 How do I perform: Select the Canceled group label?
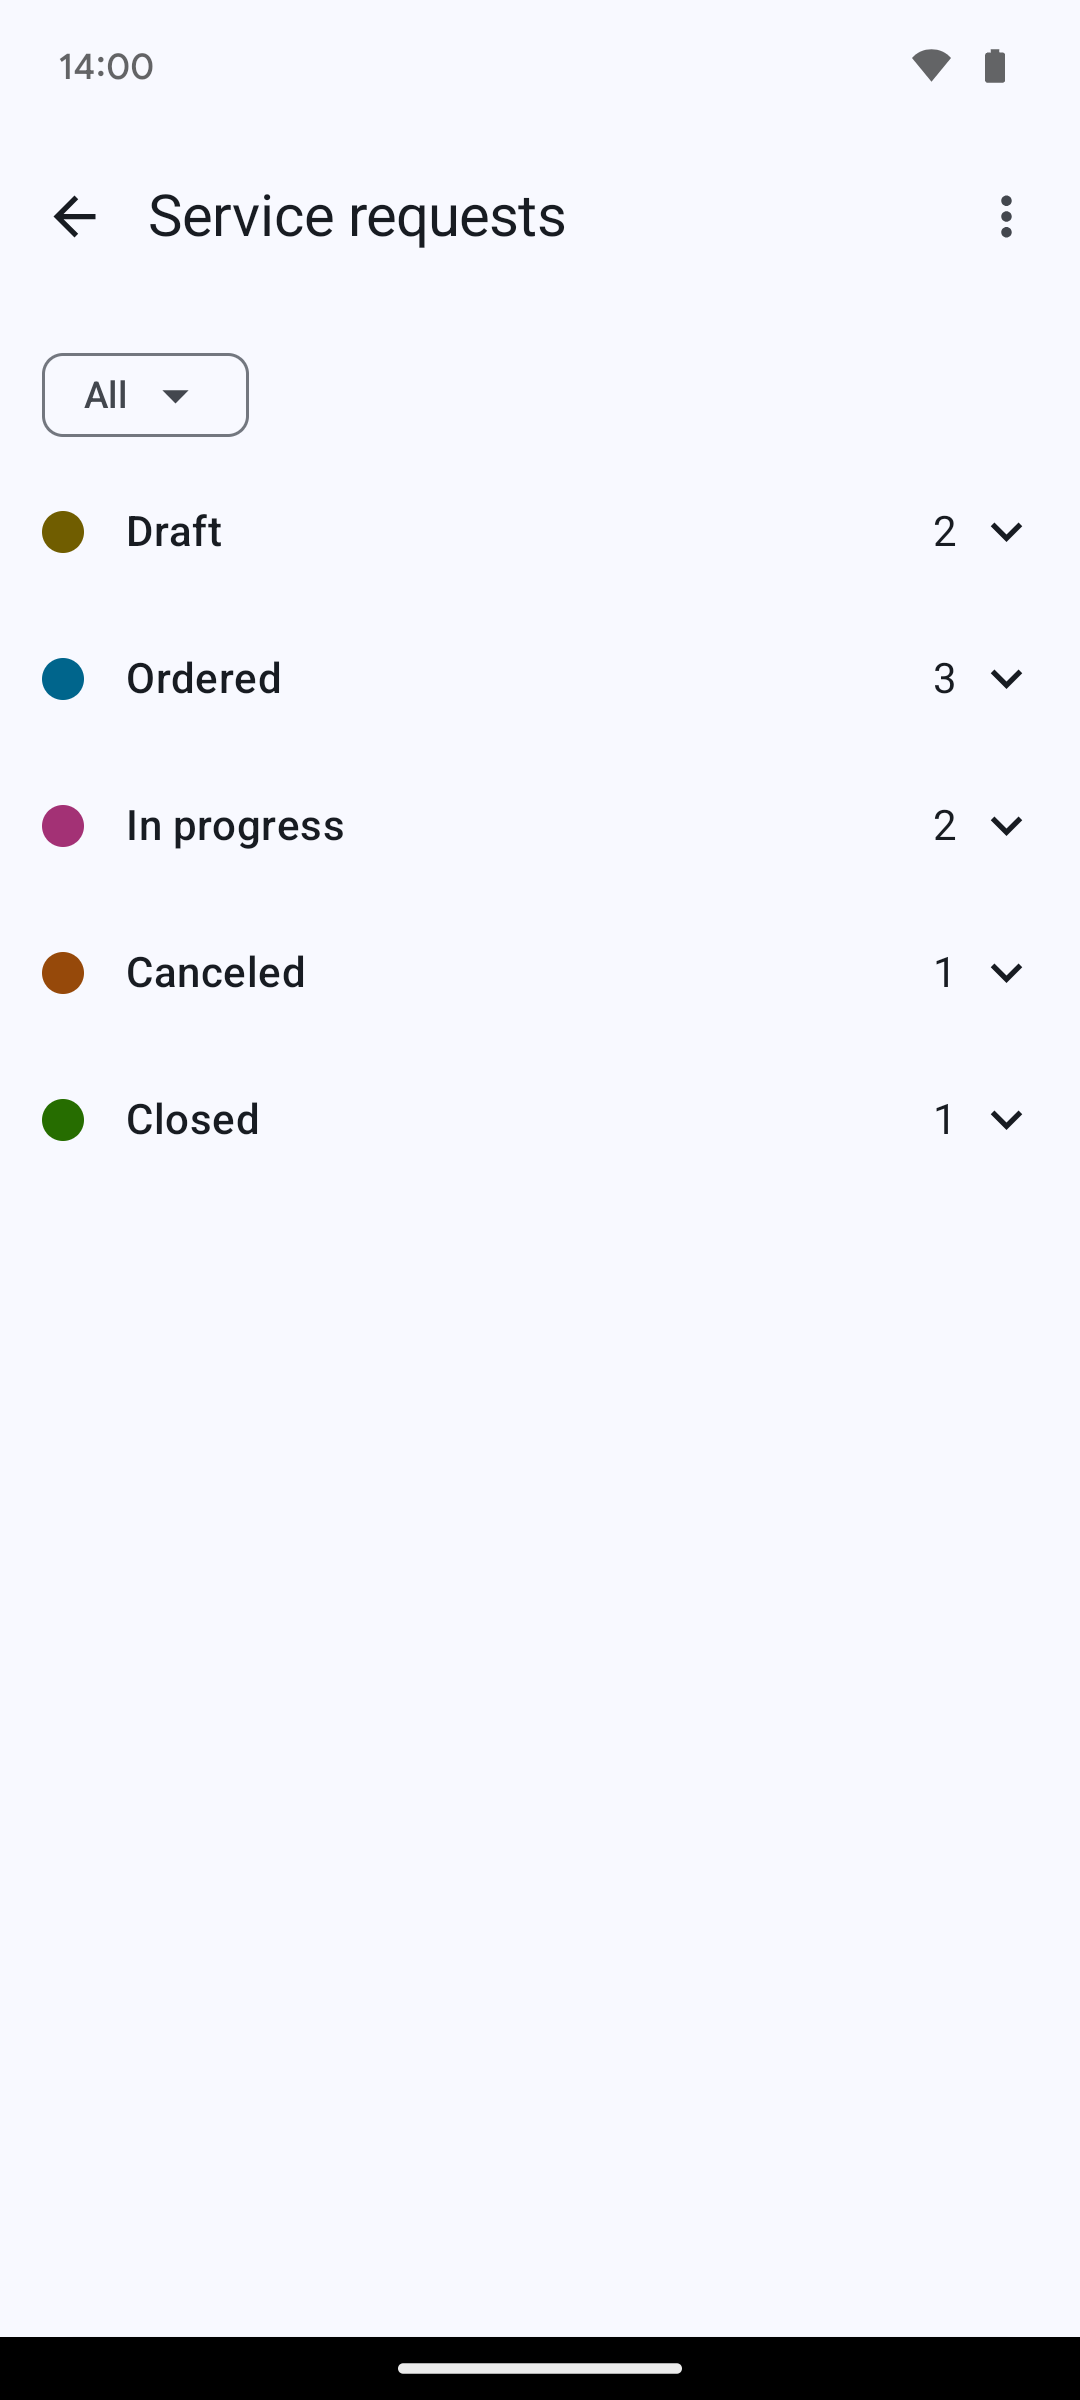[216, 972]
